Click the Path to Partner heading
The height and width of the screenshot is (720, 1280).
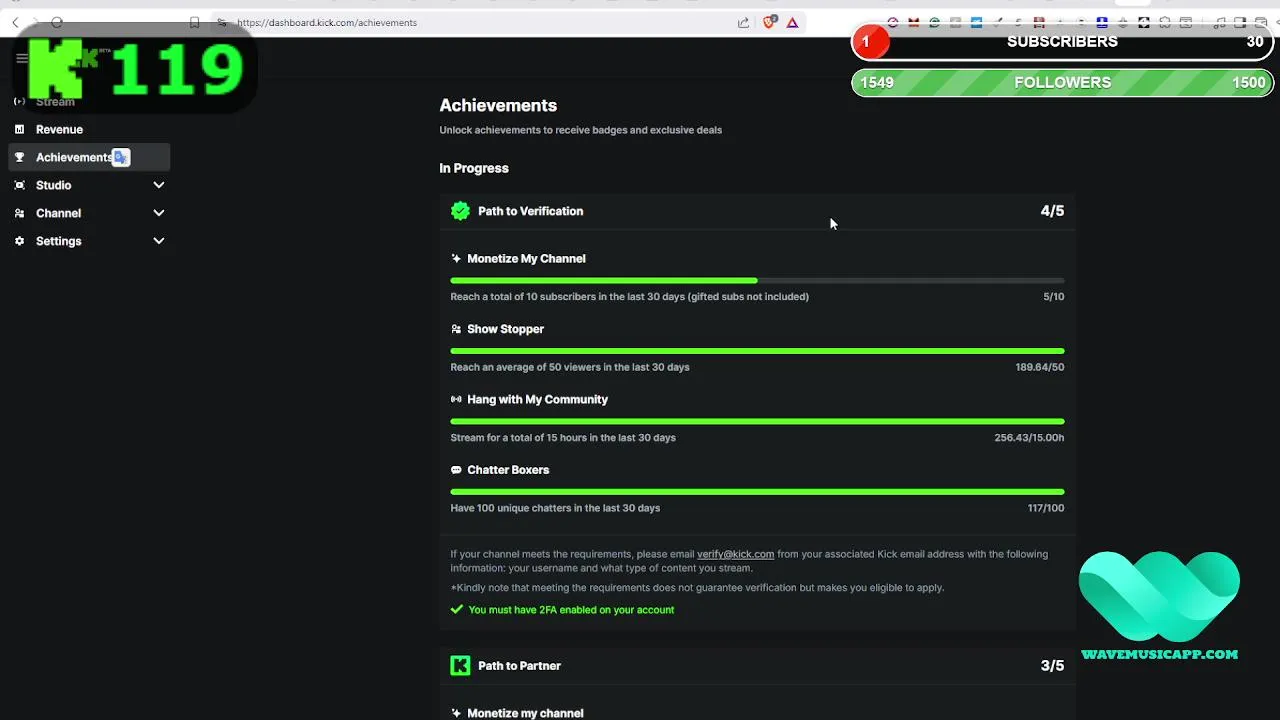[x=519, y=666]
